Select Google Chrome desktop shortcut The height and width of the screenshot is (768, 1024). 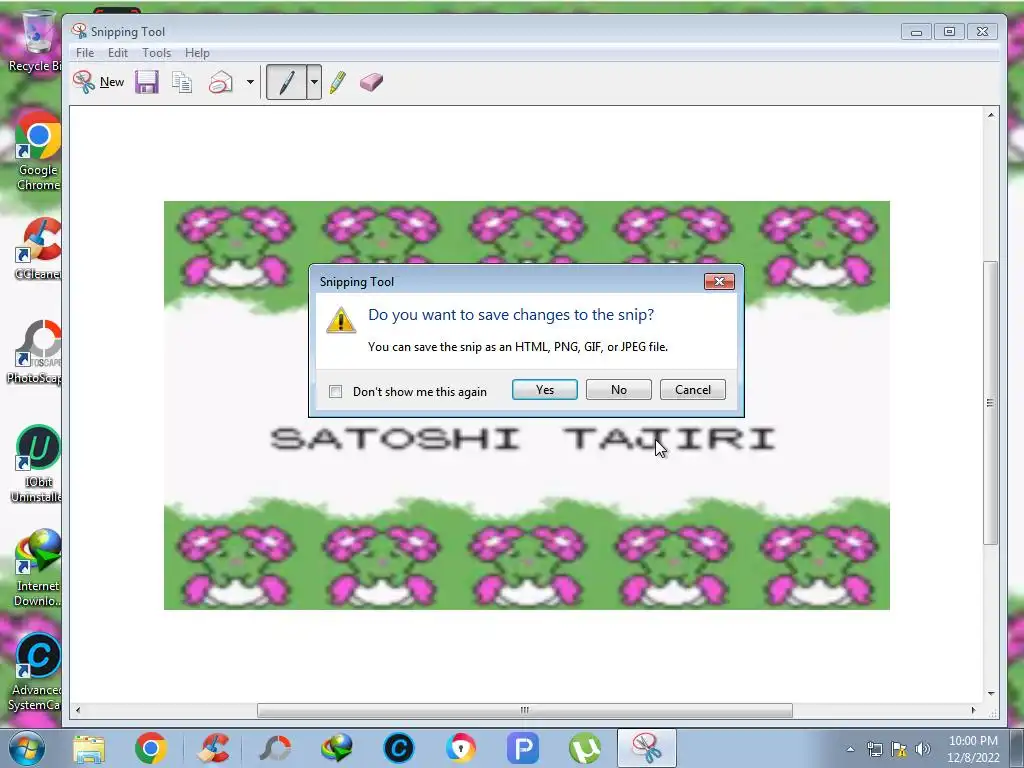38,152
